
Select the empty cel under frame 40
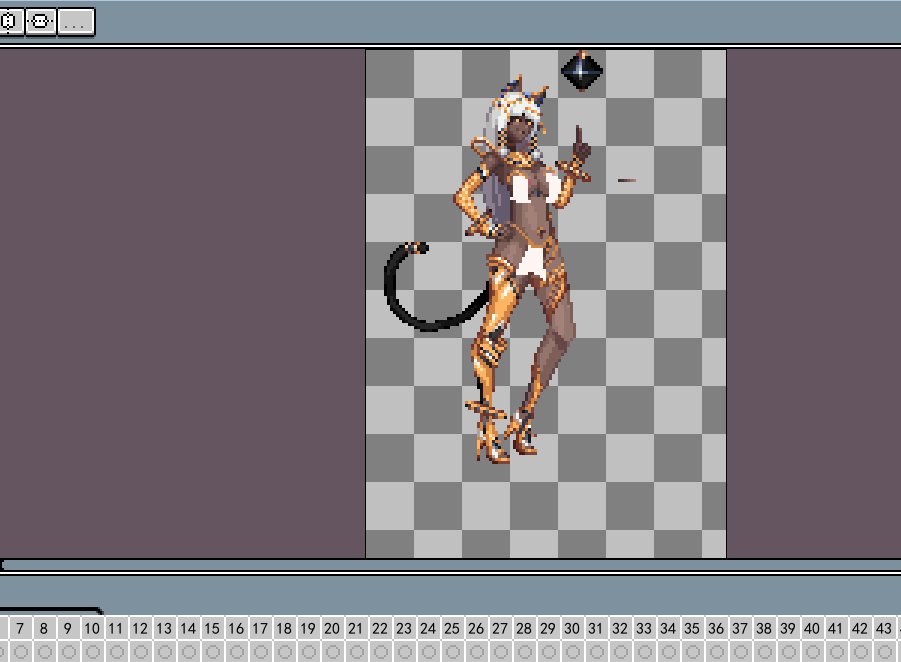click(811, 652)
